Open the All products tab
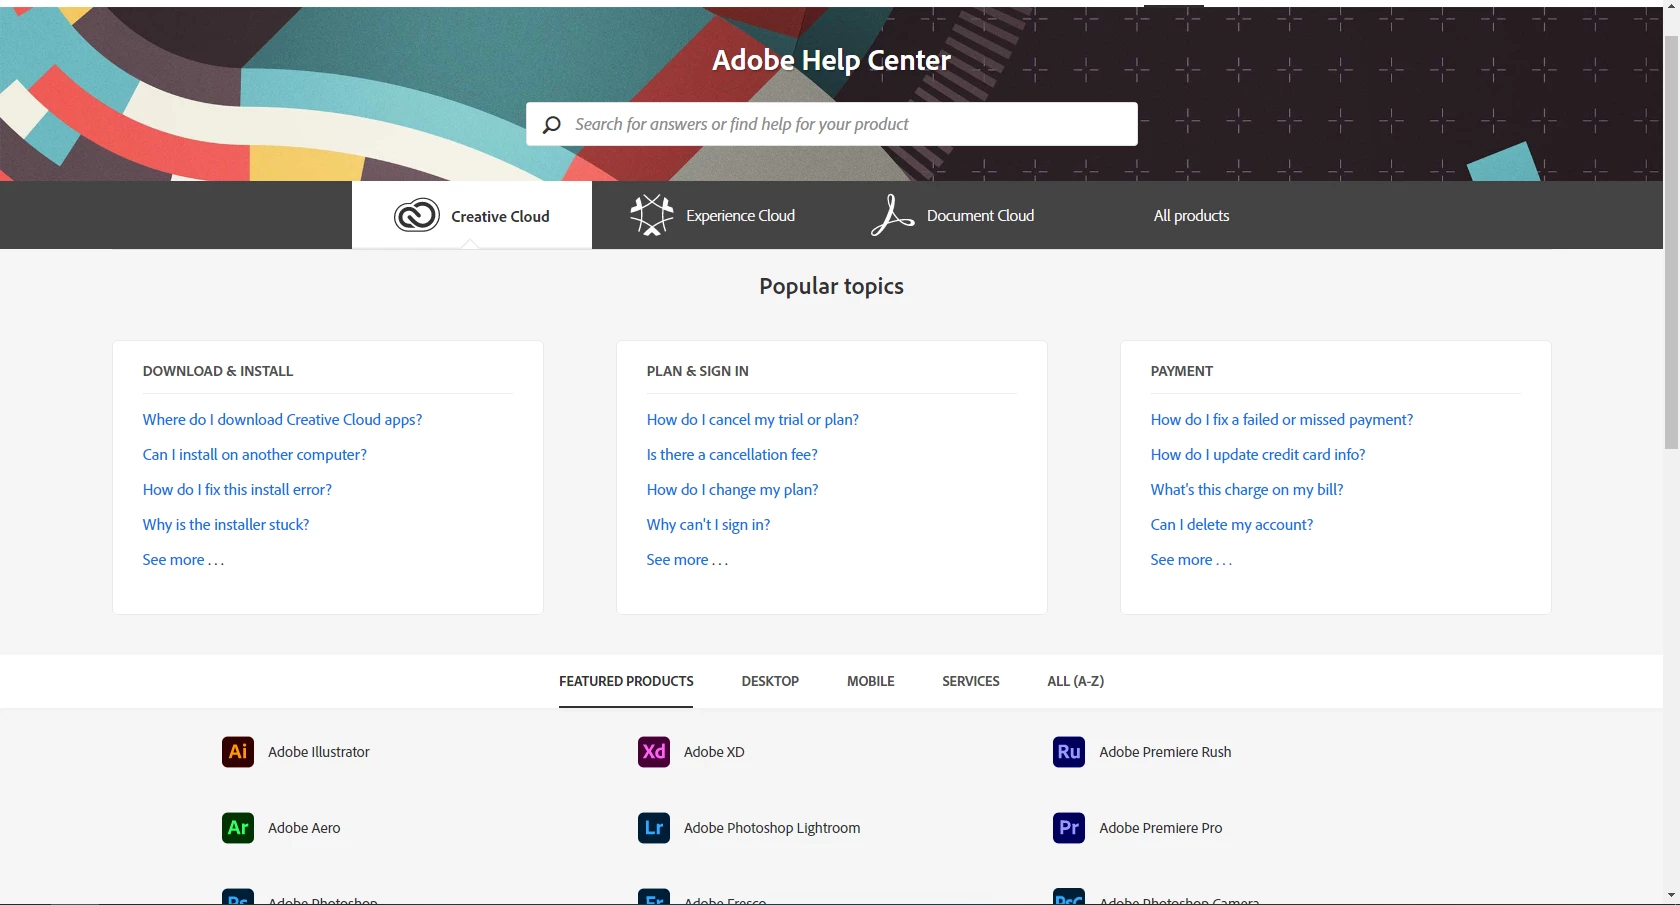This screenshot has height=905, width=1680. pyautogui.click(x=1192, y=215)
